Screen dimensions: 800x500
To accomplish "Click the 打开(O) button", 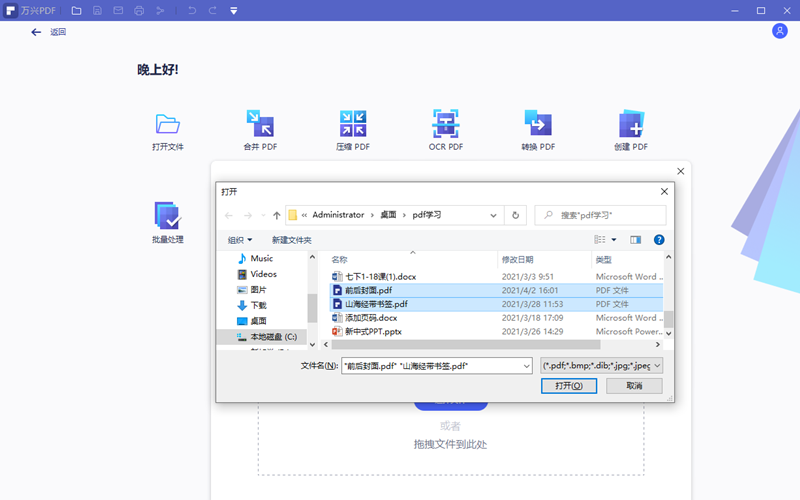I will coord(569,386).
